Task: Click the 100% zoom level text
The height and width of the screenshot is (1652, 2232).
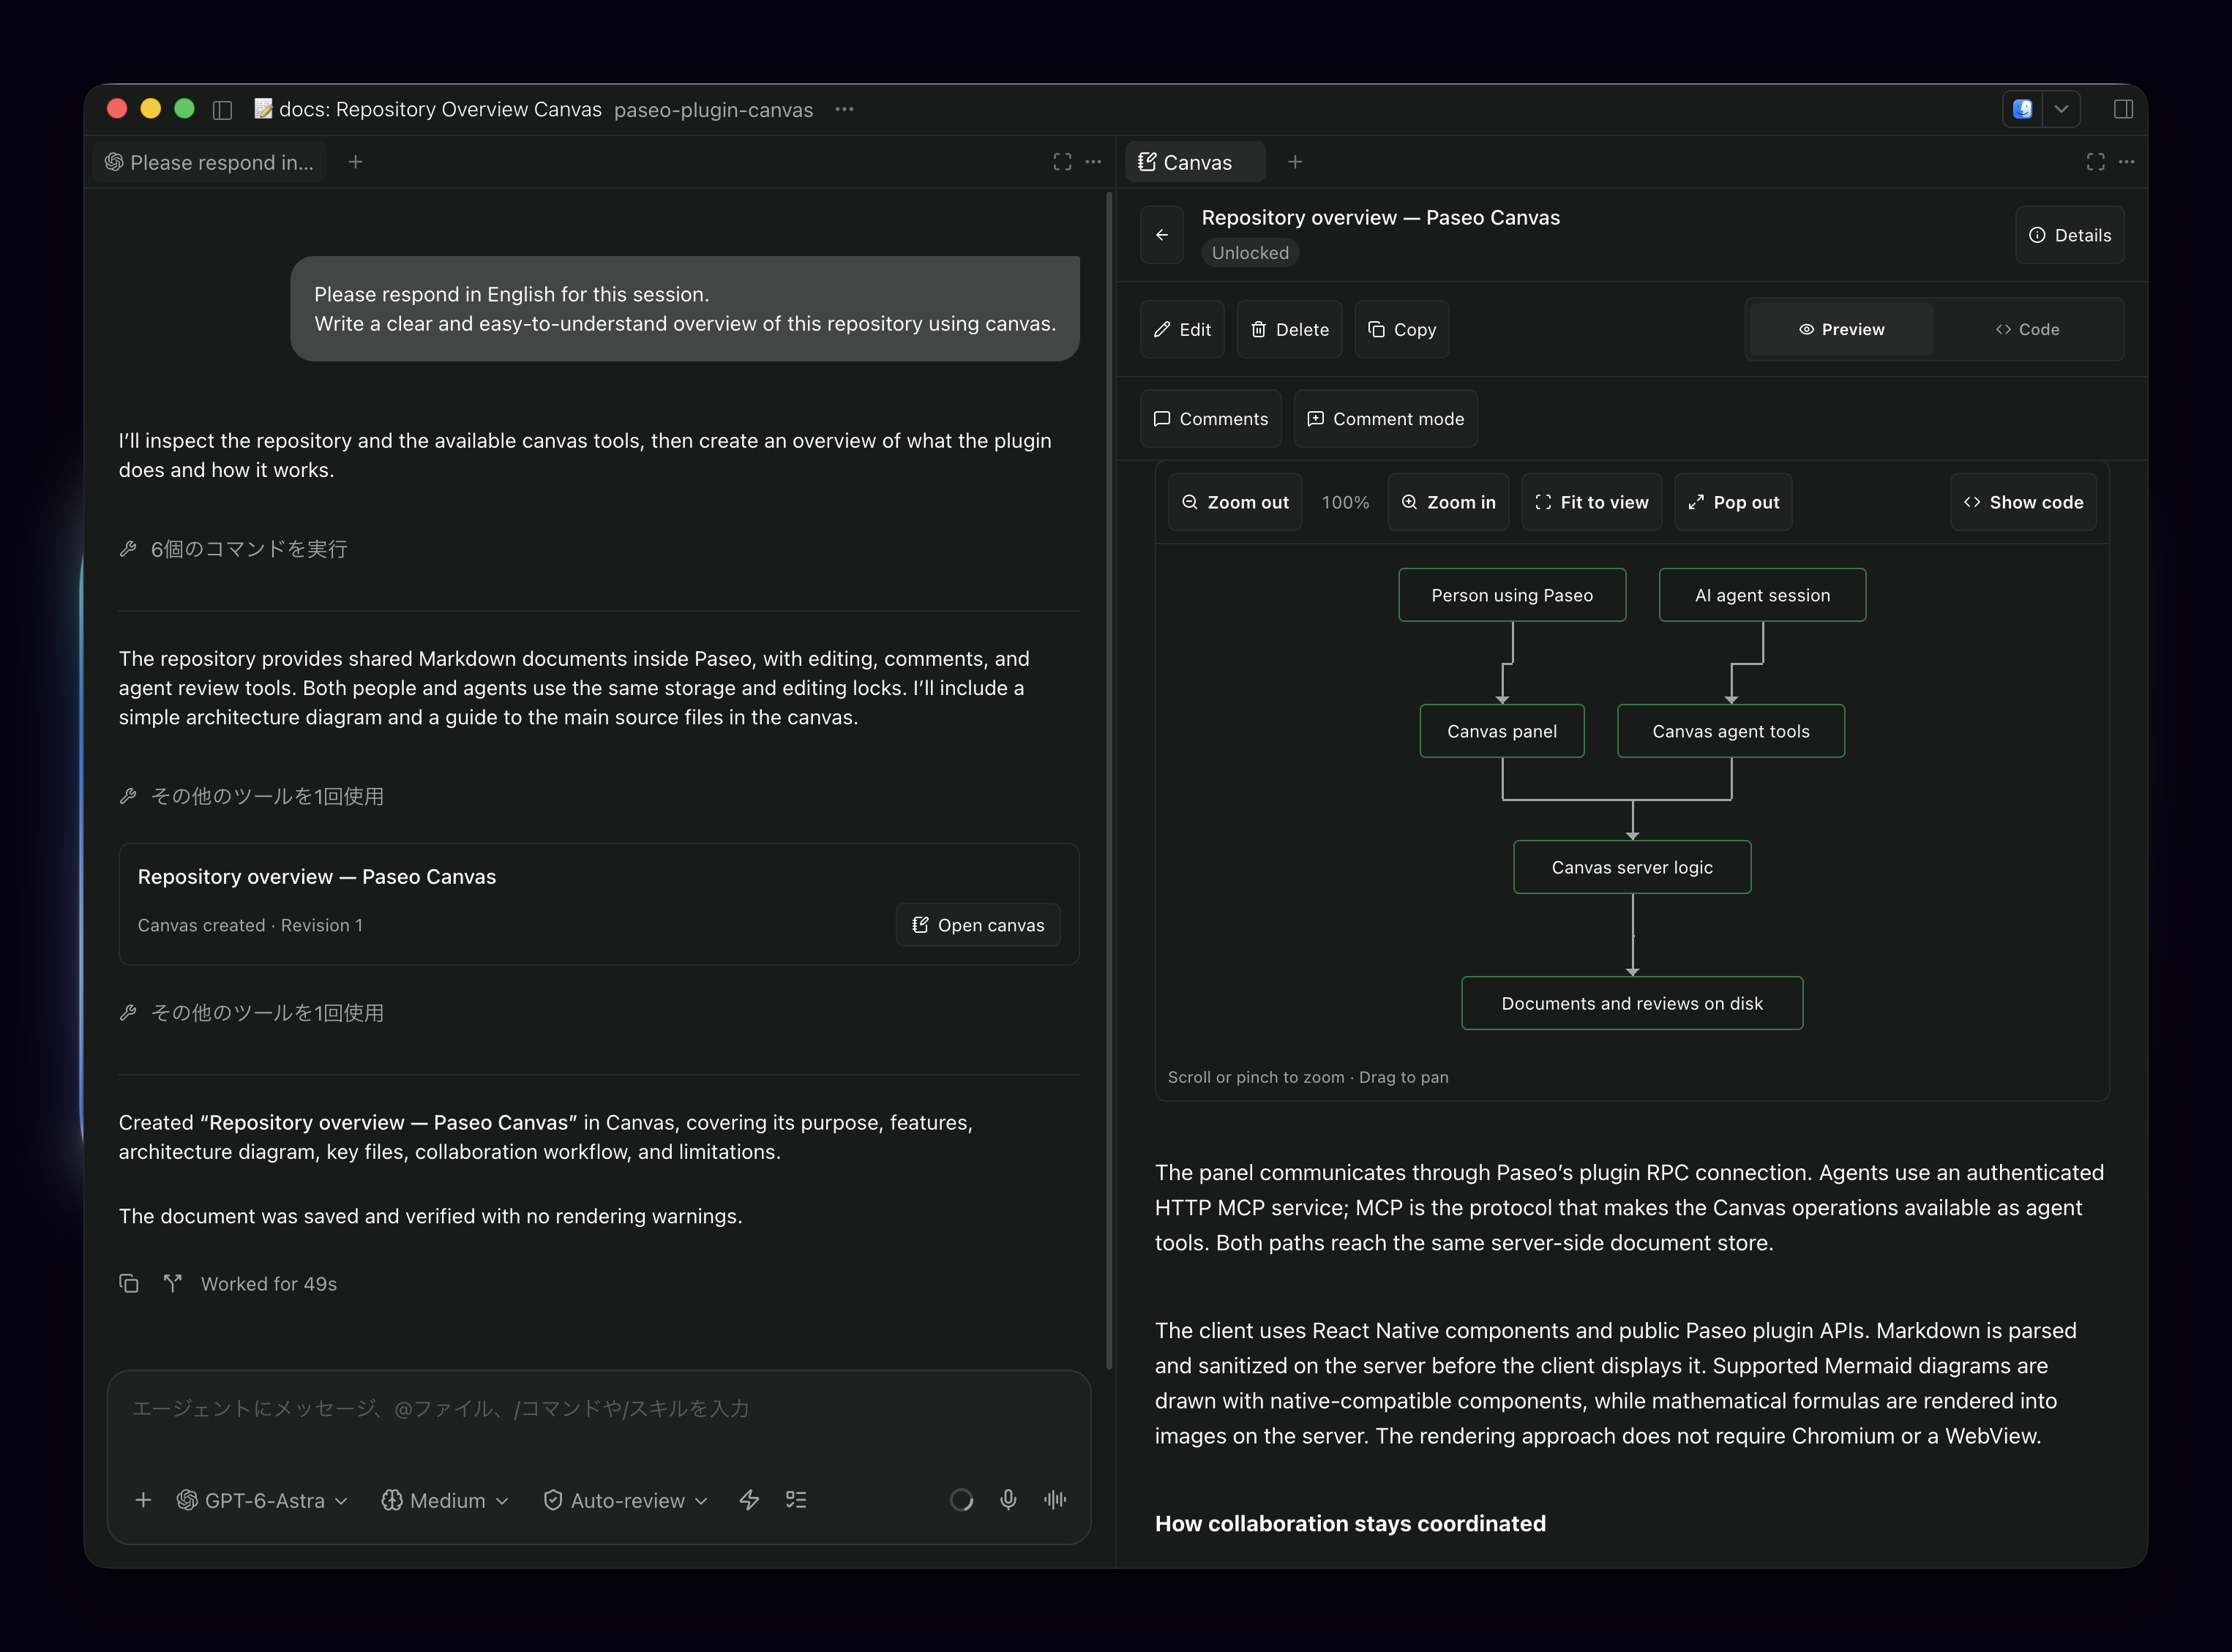Action: coord(1345,502)
